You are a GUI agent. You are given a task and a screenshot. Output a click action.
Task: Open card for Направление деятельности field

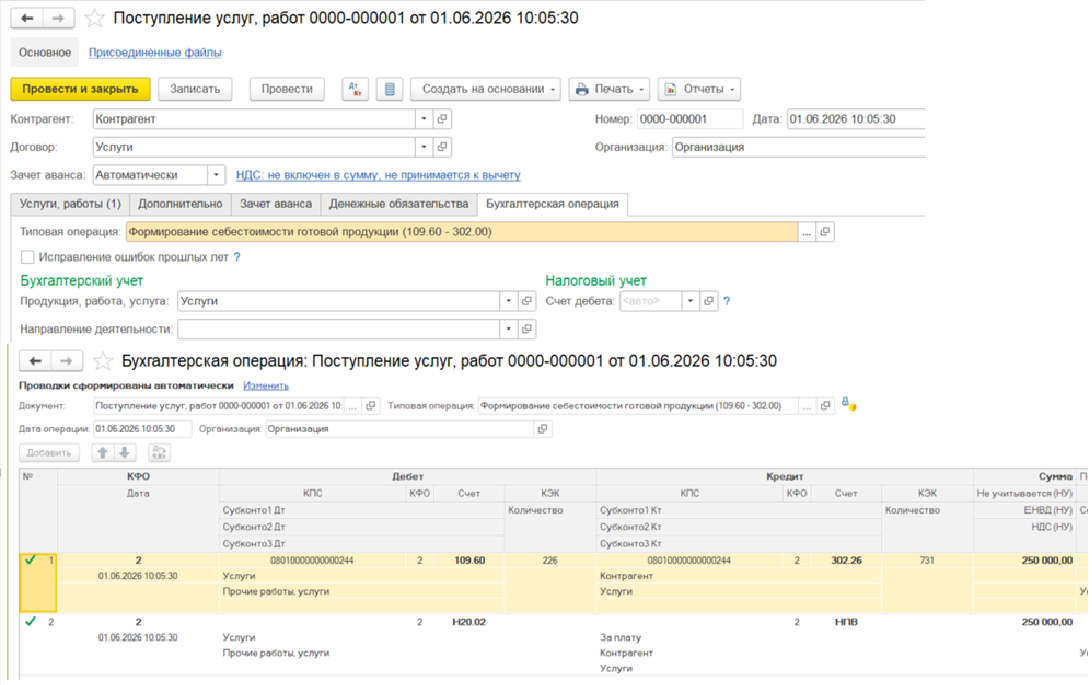tap(527, 329)
